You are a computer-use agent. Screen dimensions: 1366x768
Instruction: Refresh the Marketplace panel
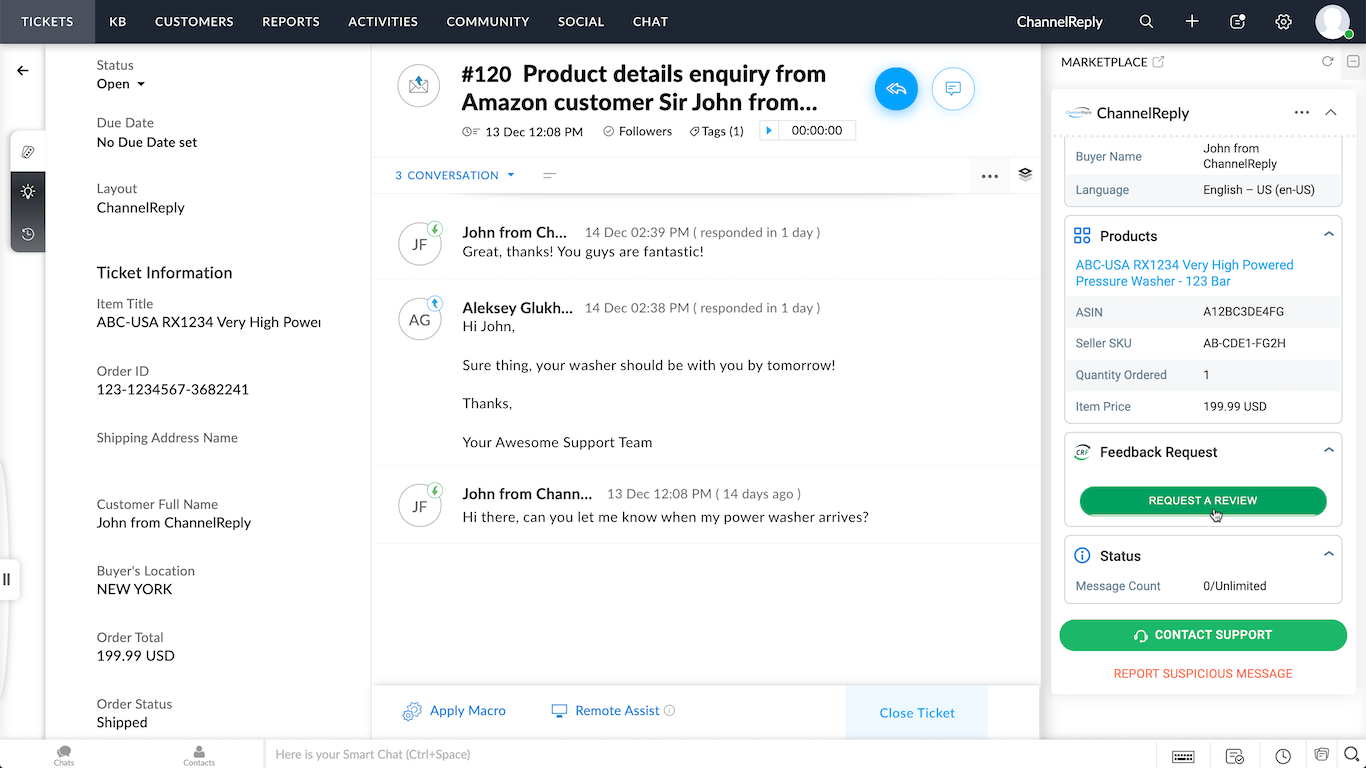point(1327,62)
